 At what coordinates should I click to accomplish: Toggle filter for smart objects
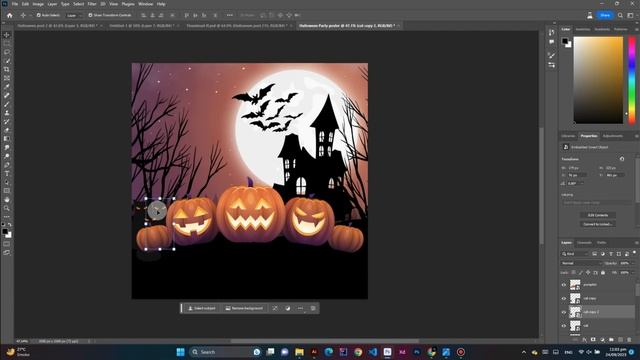pyautogui.click(x=627, y=254)
